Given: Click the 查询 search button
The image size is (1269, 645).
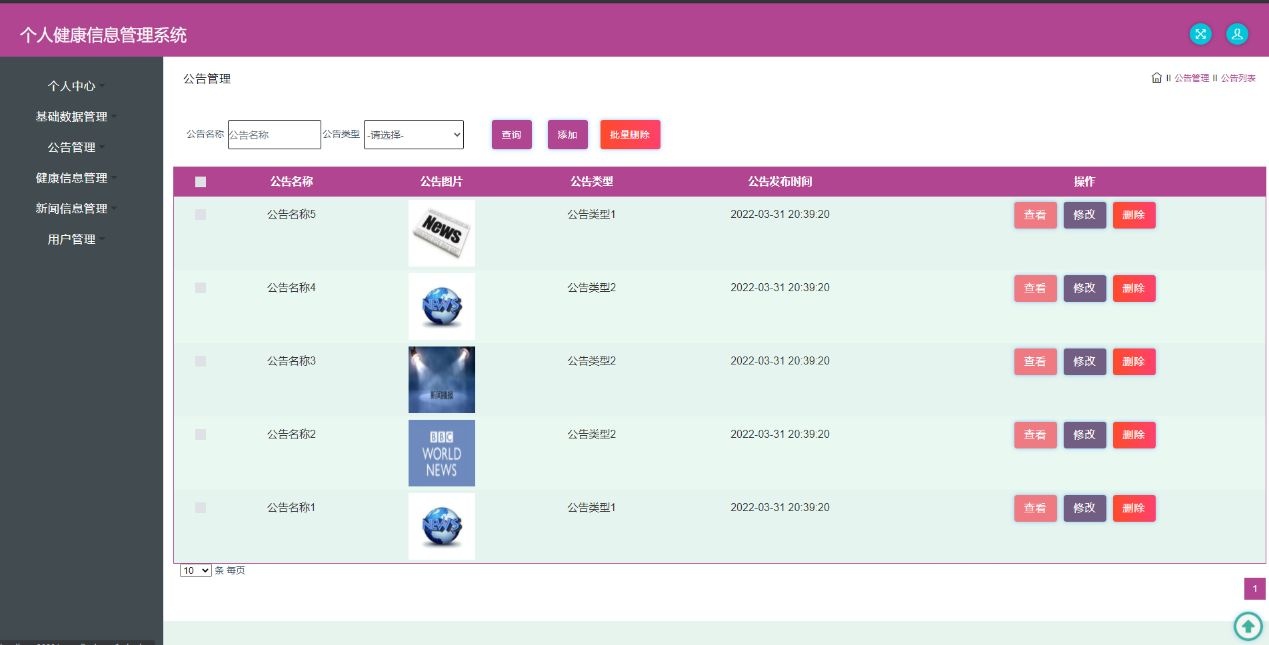Looking at the screenshot, I should click(512, 135).
